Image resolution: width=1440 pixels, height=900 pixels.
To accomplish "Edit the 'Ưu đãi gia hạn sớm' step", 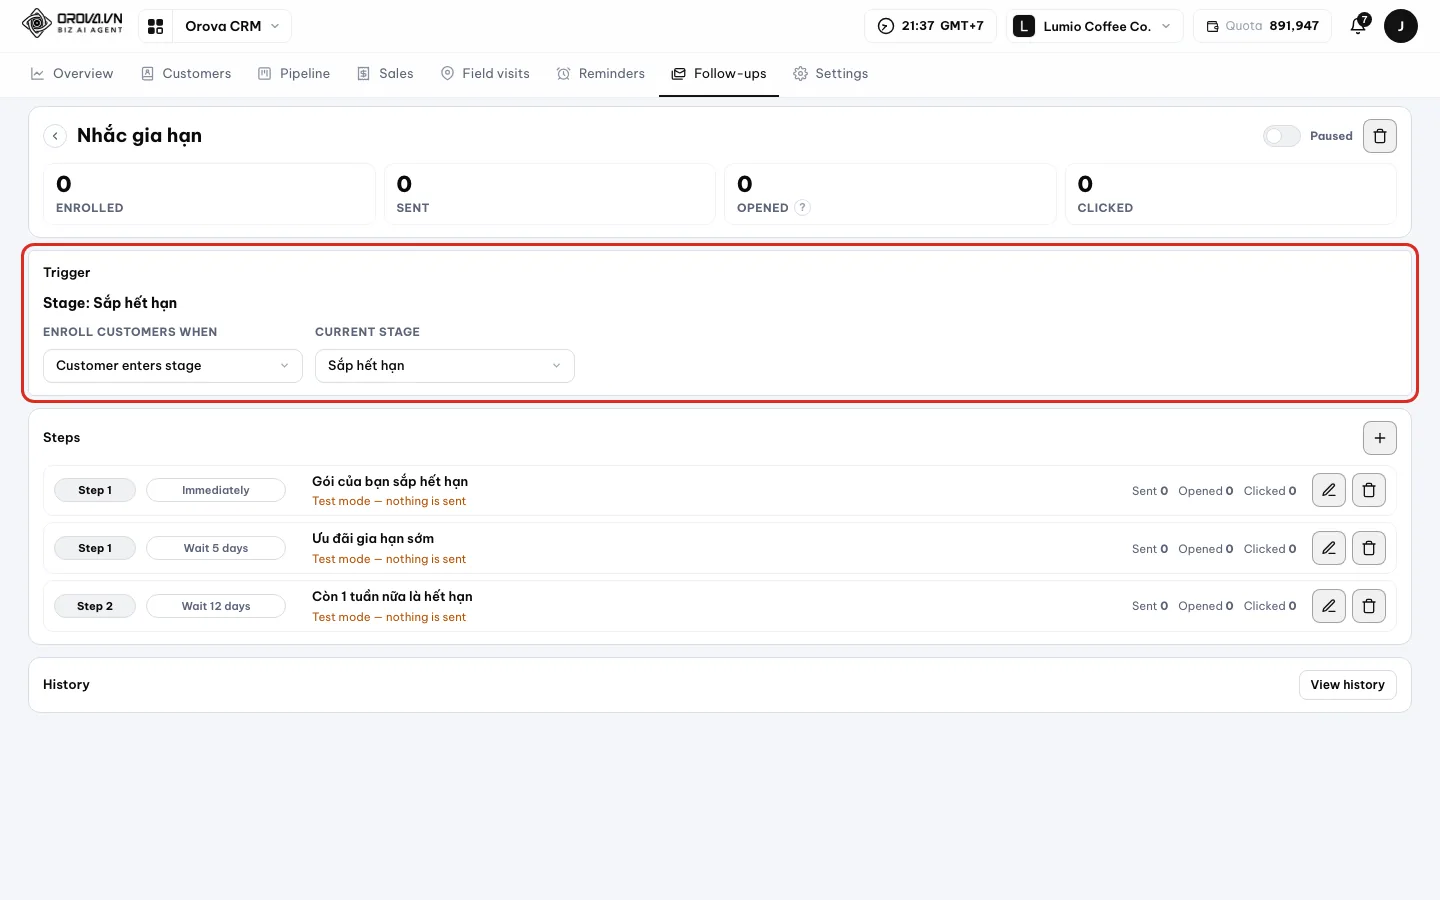I will coord(1329,548).
